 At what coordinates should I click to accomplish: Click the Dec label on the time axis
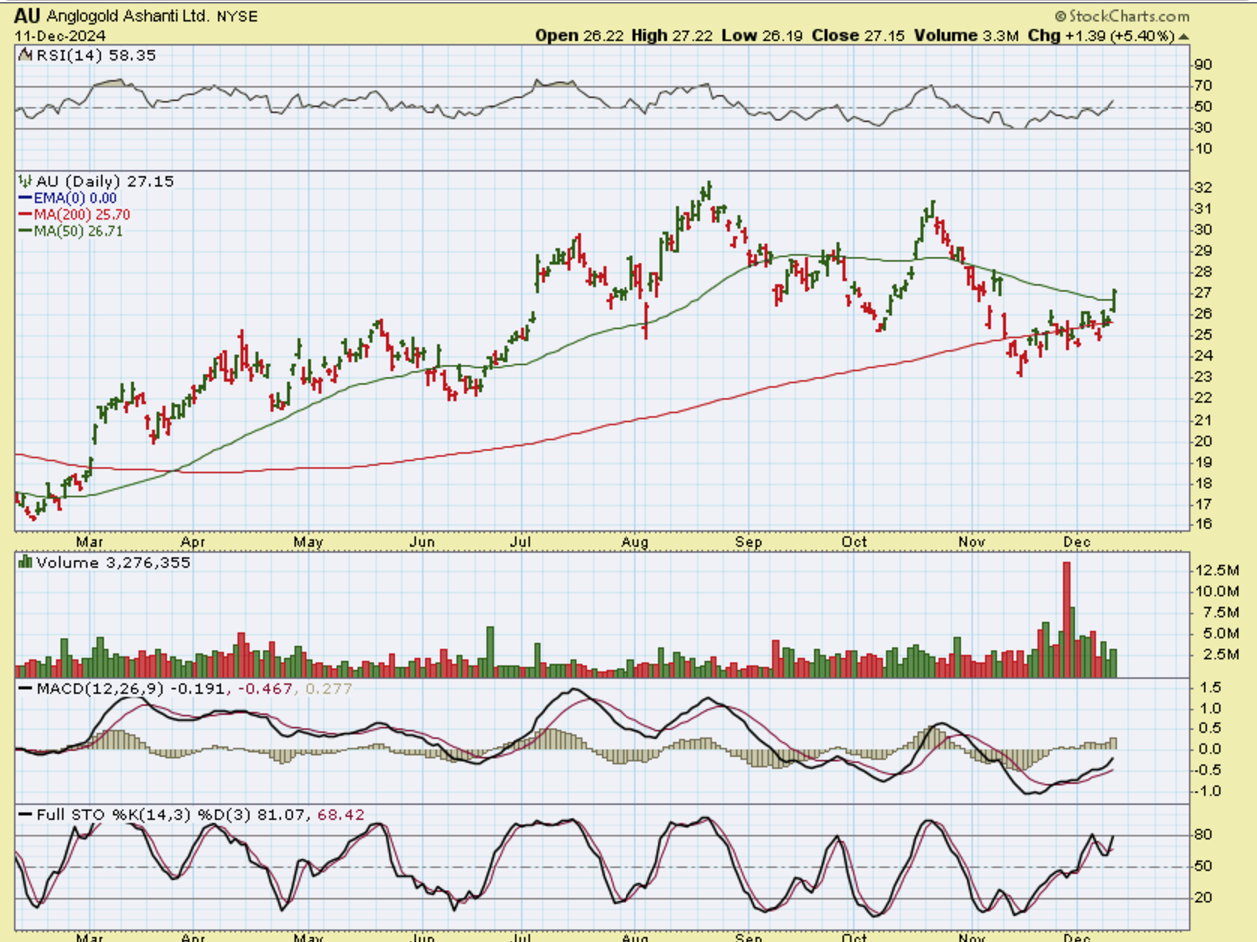[1075, 542]
